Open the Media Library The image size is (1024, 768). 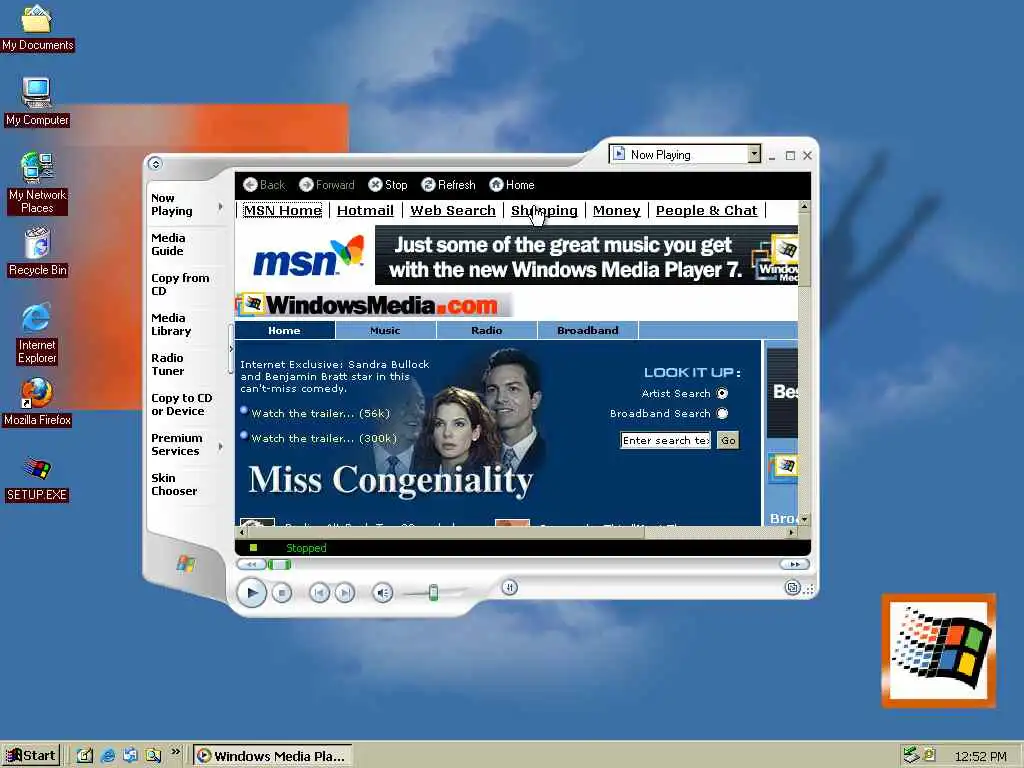(x=171, y=324)
